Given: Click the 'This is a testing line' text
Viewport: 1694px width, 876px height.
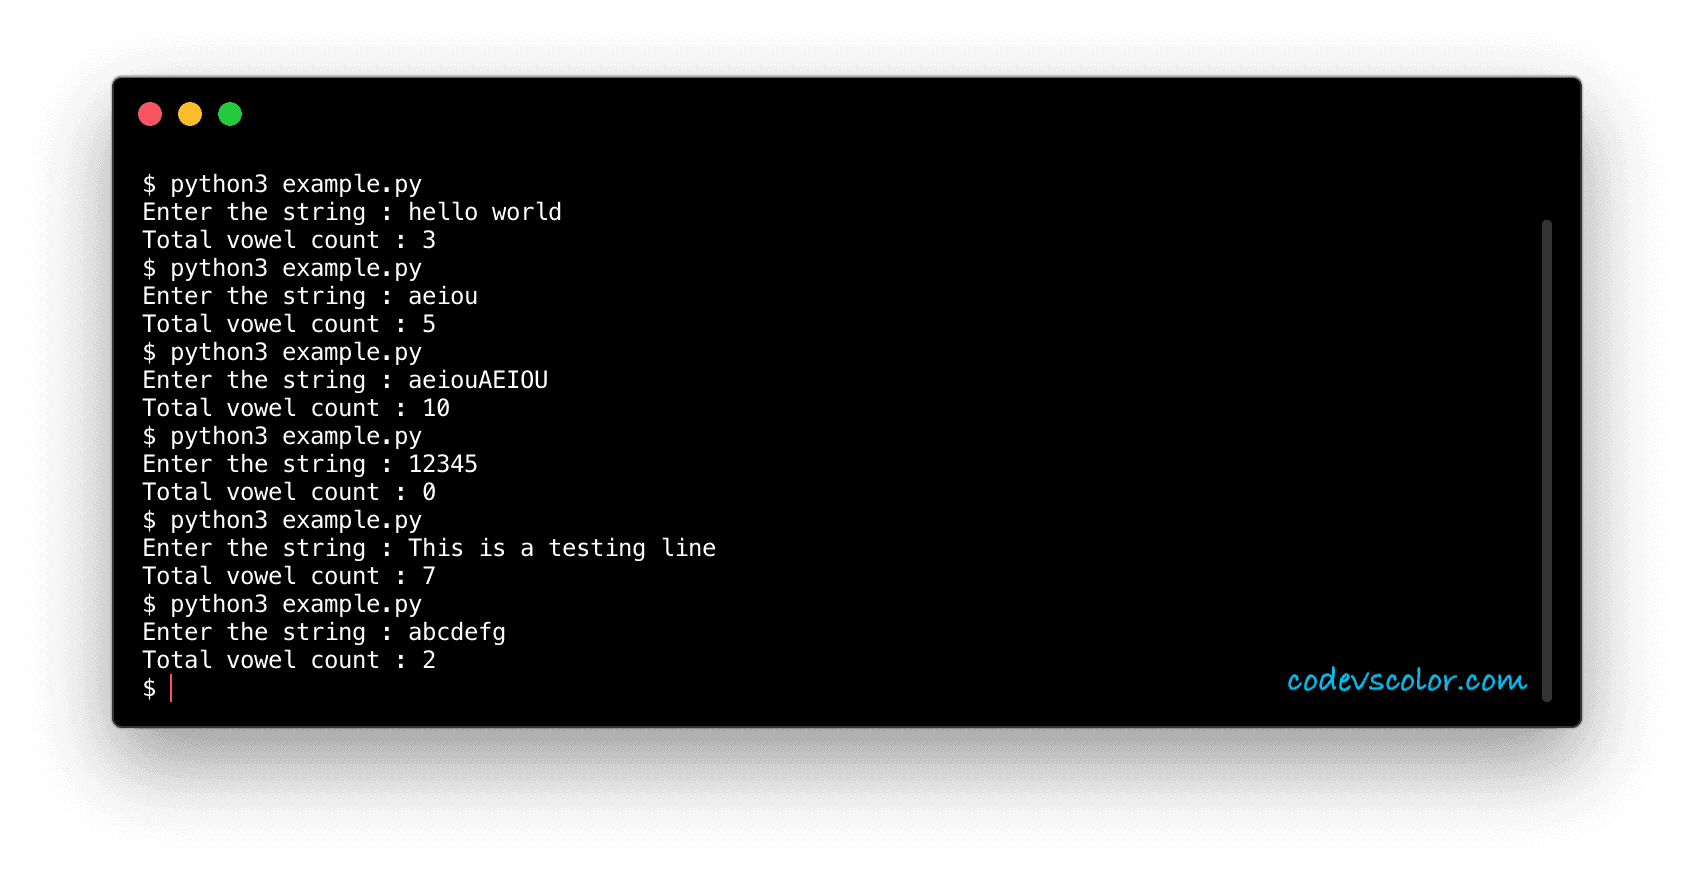Looking at the screenshot, I should tap(562, 548).
